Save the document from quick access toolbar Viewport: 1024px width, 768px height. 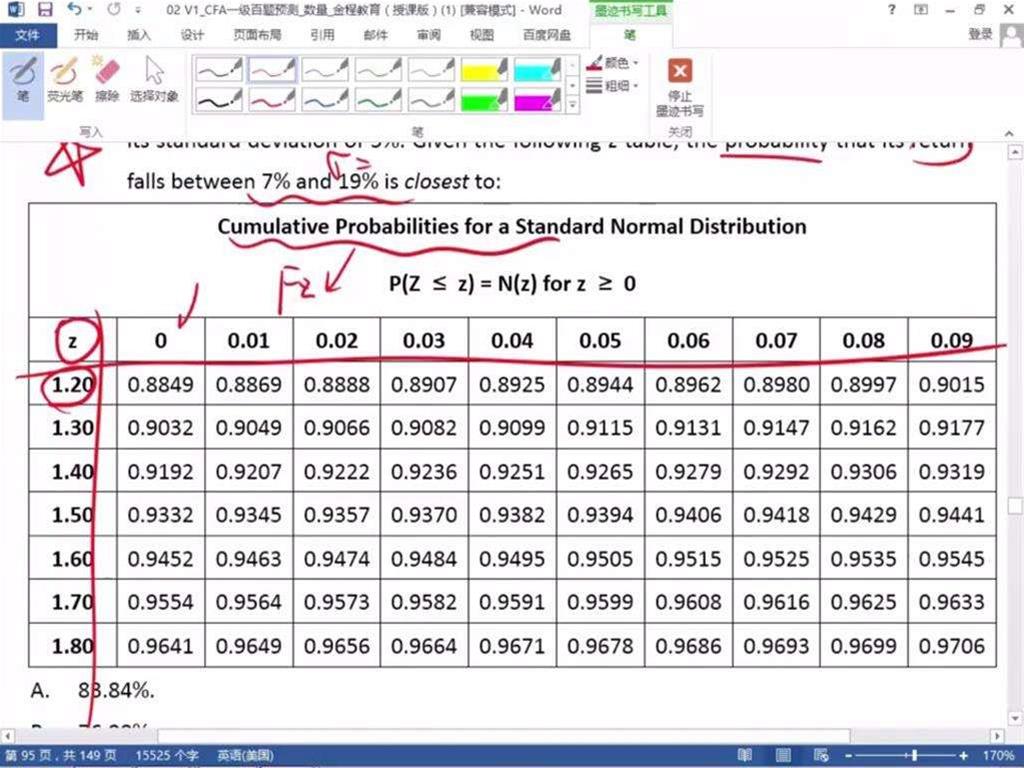click(44, 10)
